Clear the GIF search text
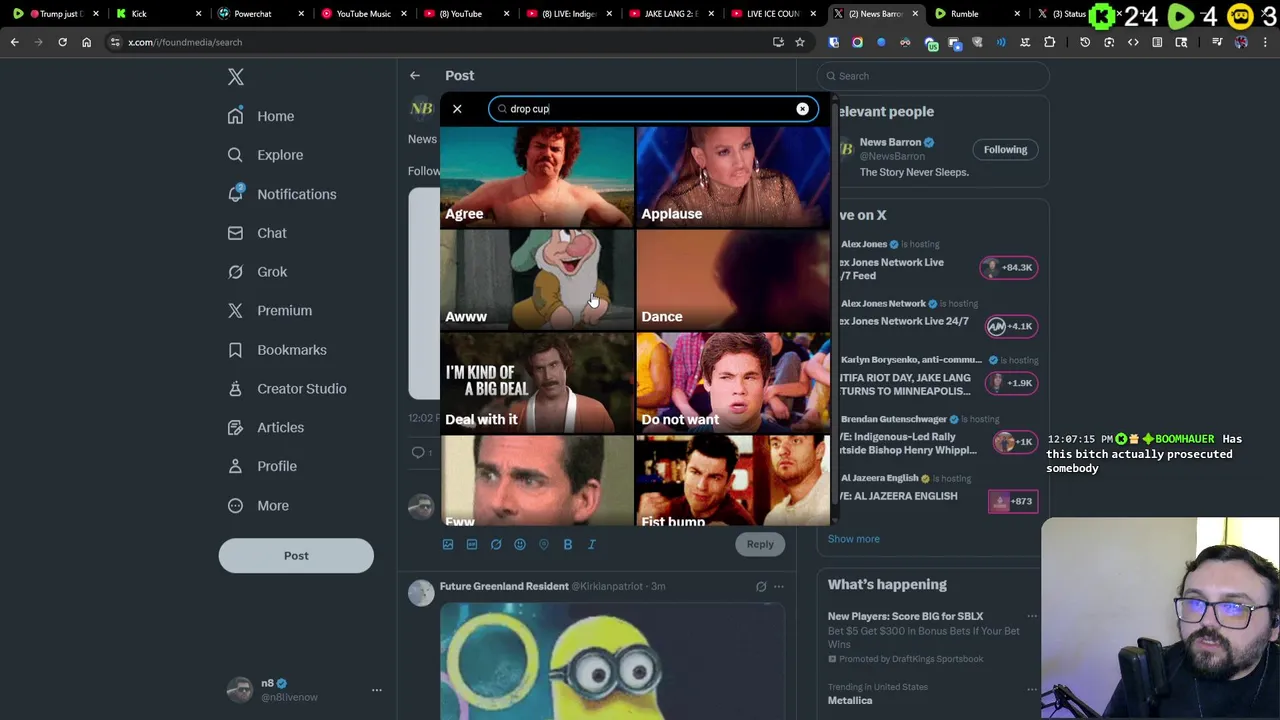Image resolution: width=1280 pixels, height=720 pixels. coord(802,109)
